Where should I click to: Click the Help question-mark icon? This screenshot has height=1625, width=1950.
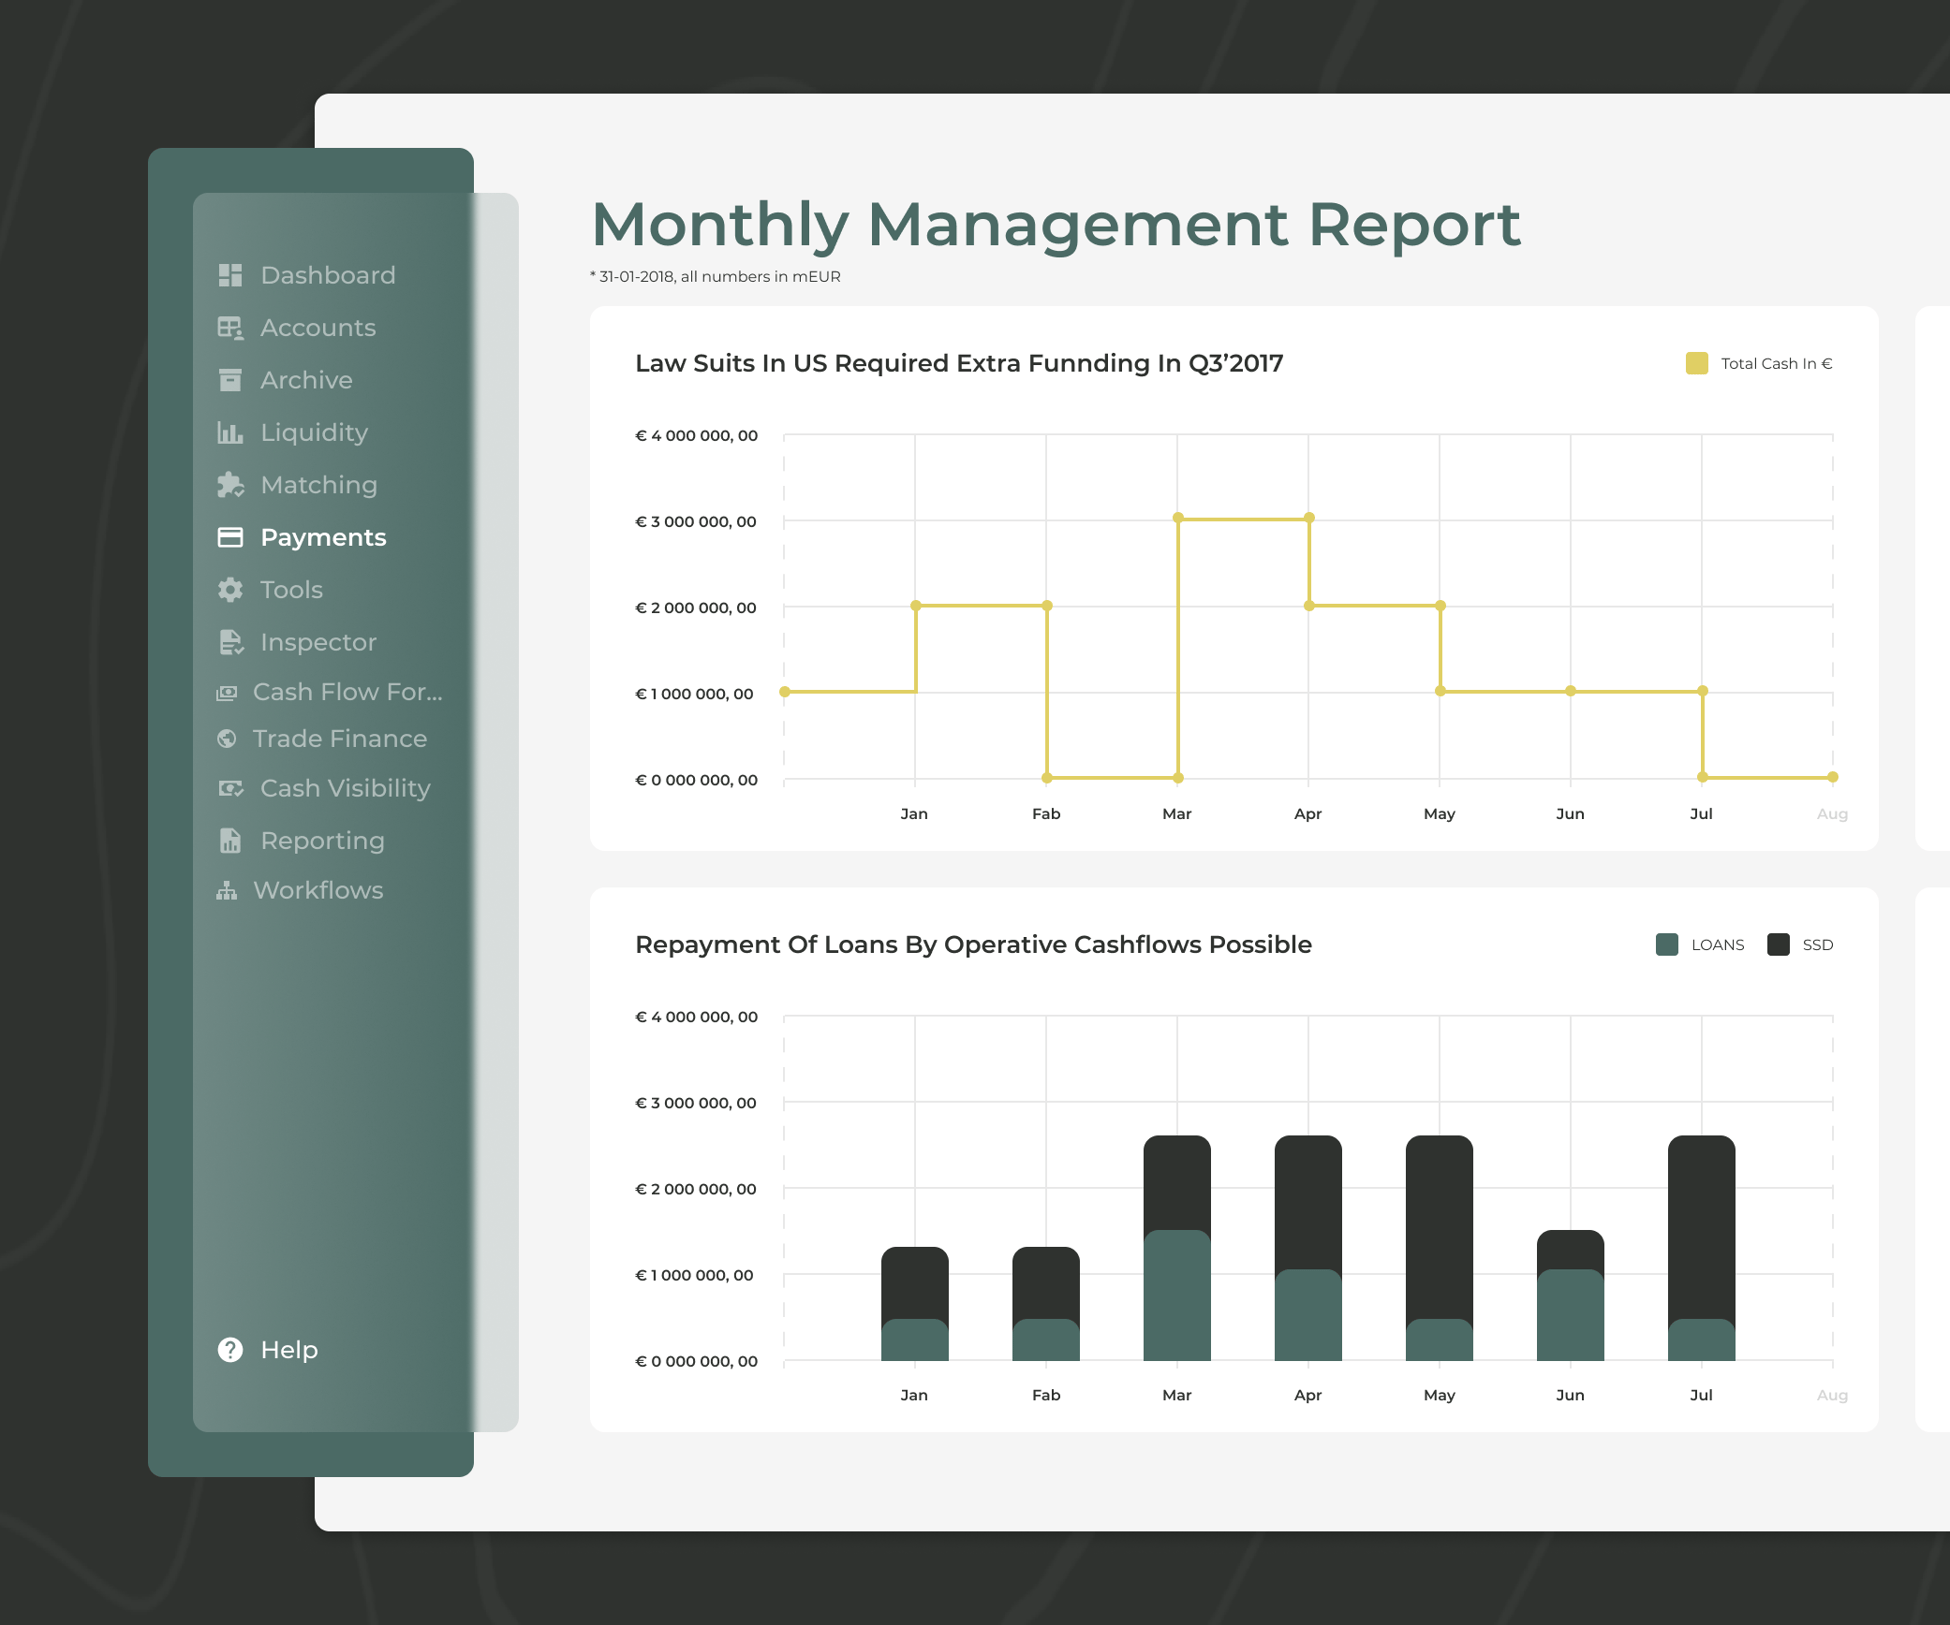coord(230,1350)
